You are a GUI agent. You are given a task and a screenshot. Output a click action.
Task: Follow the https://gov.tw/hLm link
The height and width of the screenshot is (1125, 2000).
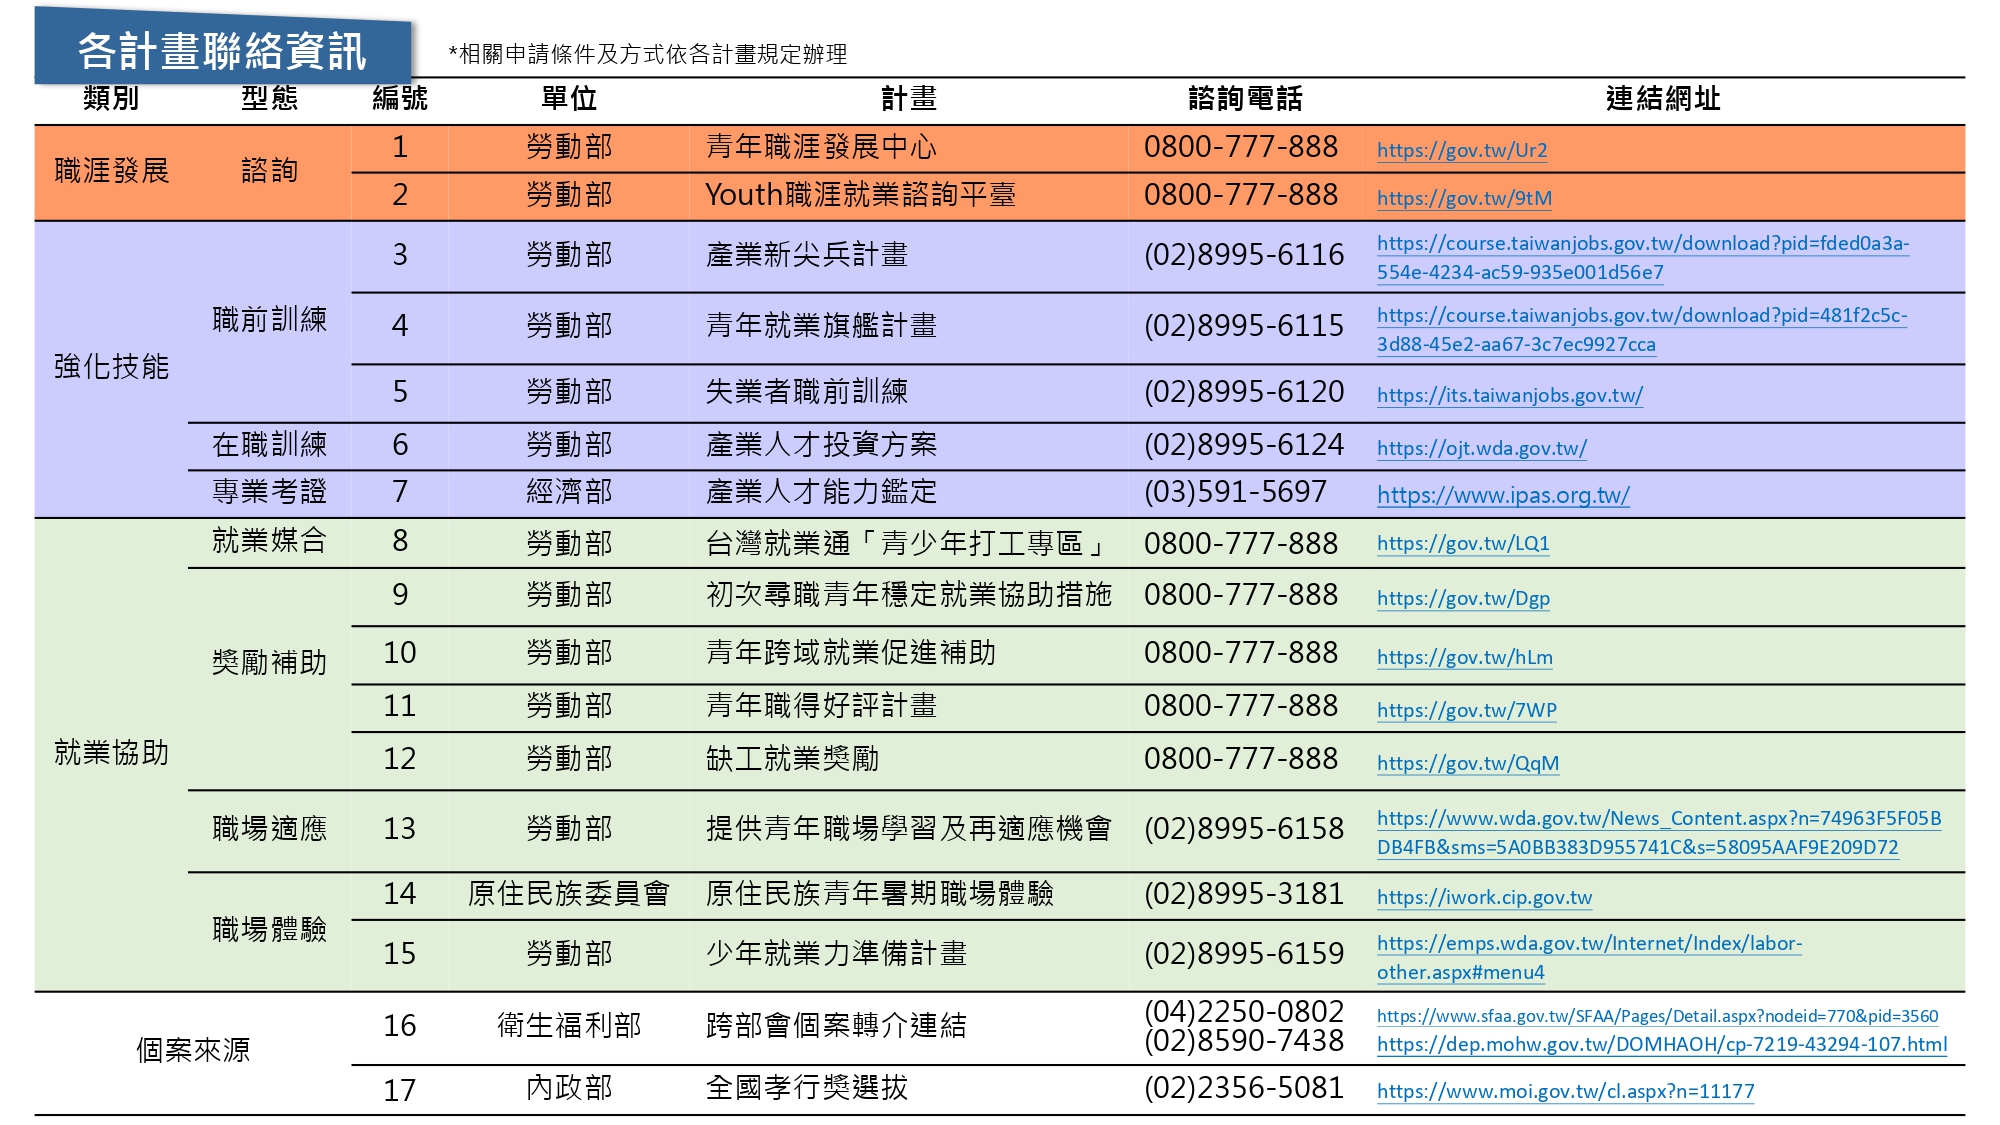[x=1464, y=657]
